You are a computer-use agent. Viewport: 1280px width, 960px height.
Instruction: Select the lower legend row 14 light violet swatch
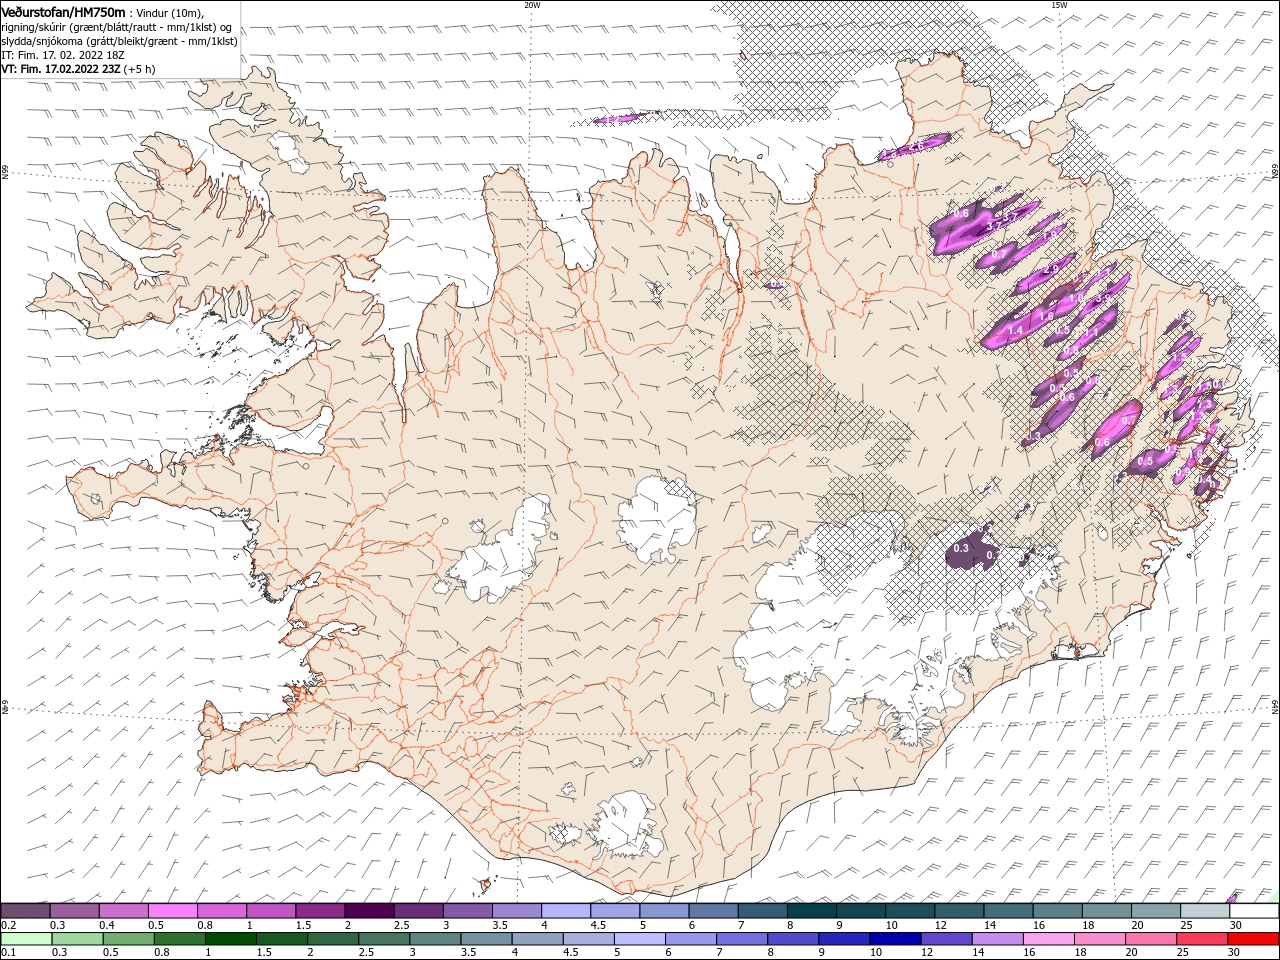tap(998, 939)
